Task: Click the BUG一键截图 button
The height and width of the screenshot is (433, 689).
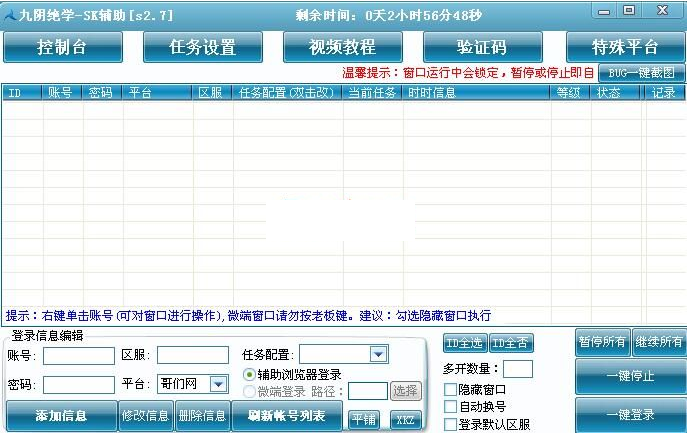Action: 642,73
